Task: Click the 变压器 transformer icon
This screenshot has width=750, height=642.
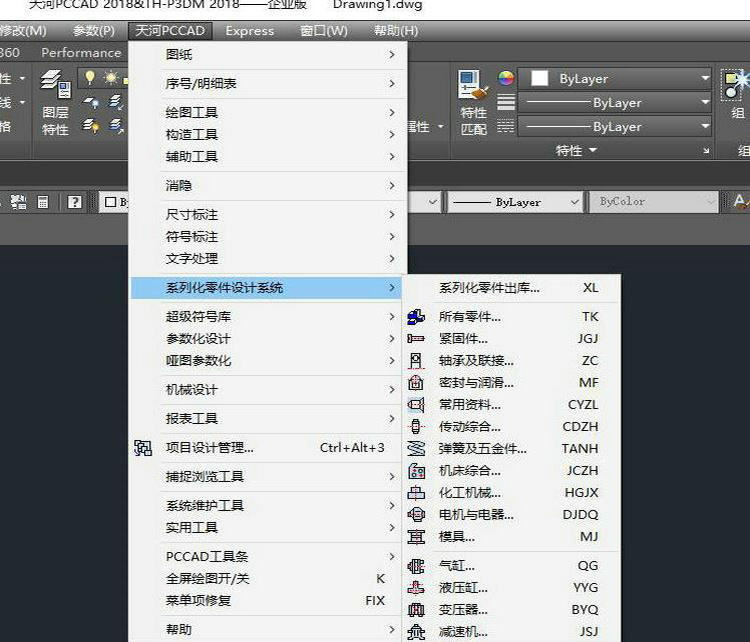Action: [x=416, y=610]
